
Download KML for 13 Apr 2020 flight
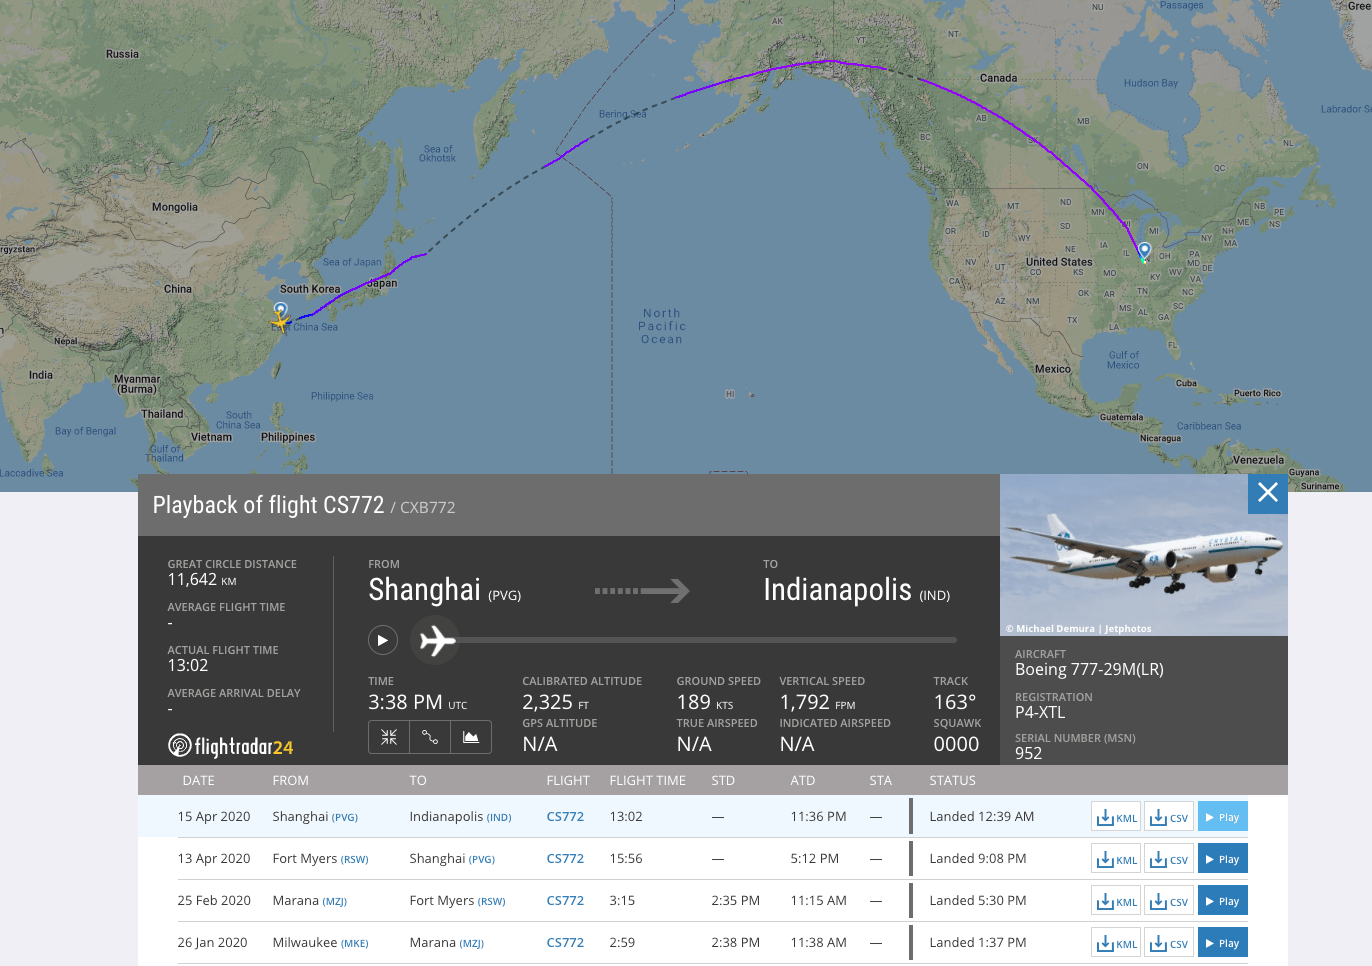1116,859
